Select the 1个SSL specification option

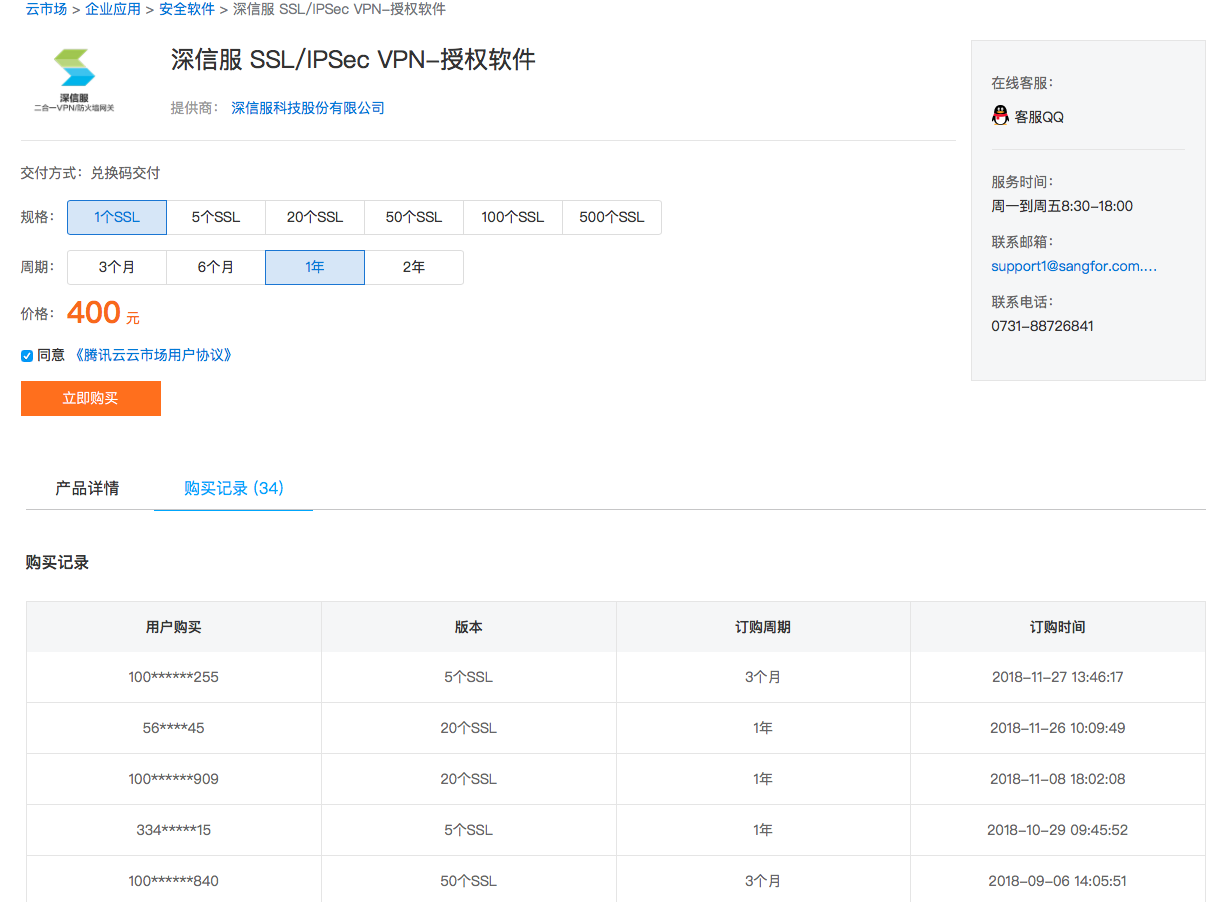(117, 217)
